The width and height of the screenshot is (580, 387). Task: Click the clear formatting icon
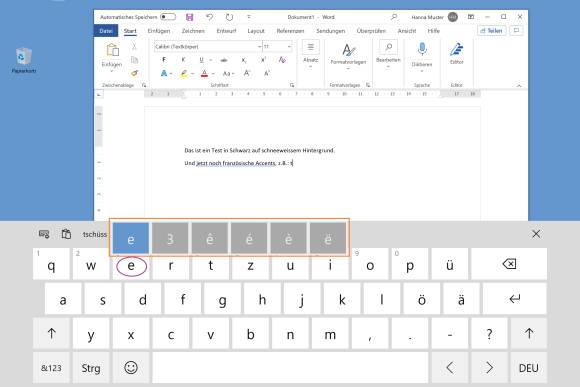pyautogui.click(x=282, y=60)
